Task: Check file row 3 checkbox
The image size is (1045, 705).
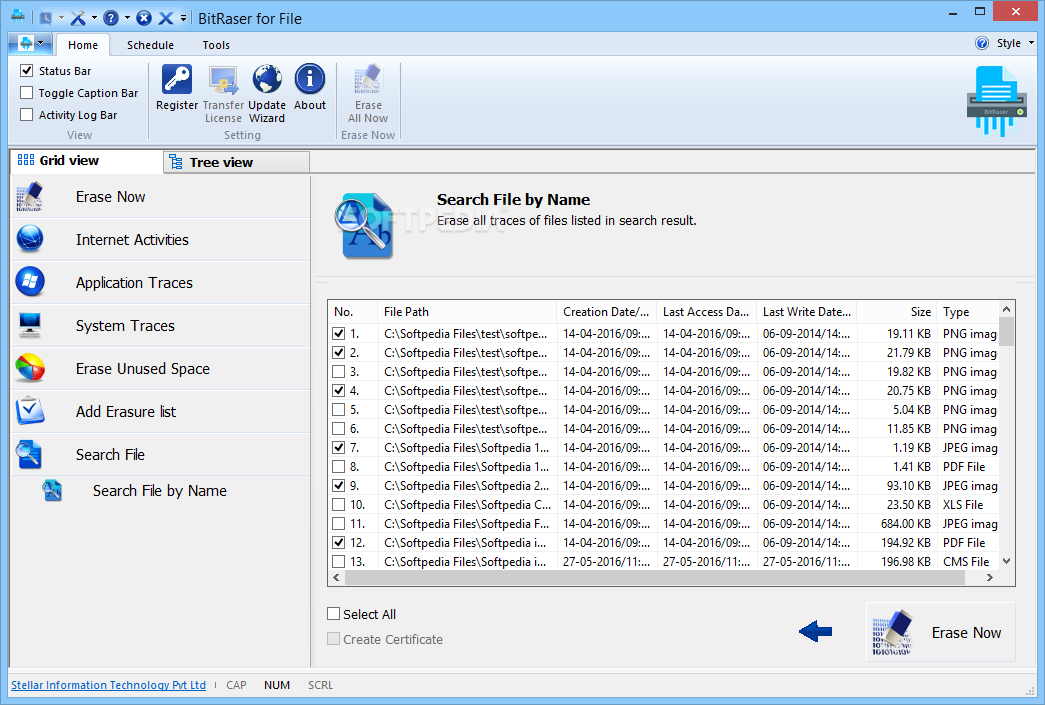Action: tap(339, 371)
